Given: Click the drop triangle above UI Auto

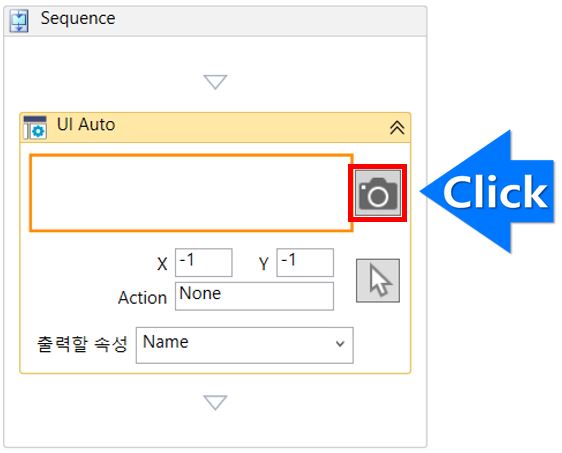Looking at the screenshot, I should tap(215, 82).
